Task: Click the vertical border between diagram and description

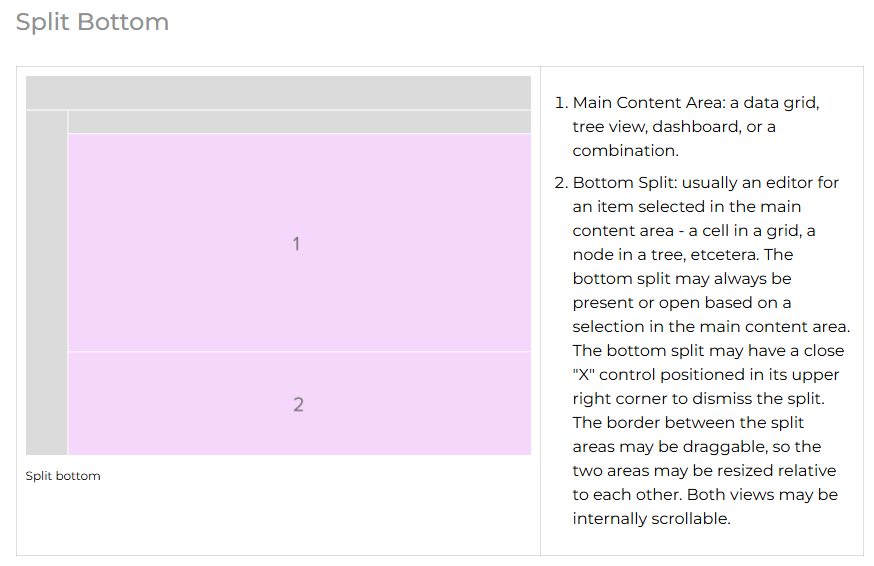Action: 540,311
